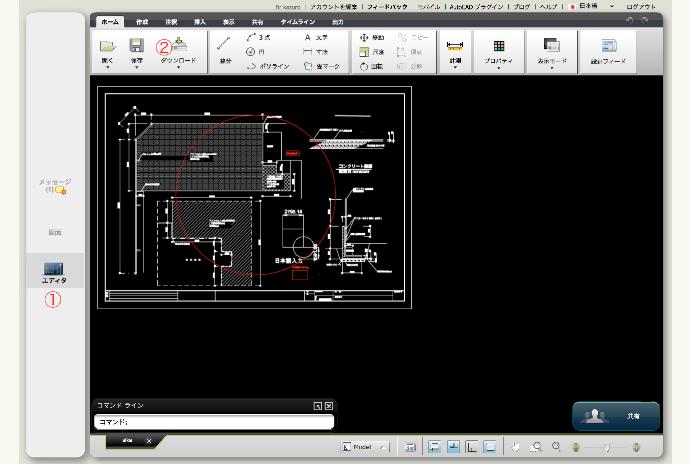Expand the ダウンロード dropdown arrow
The width and height of the screenshot is (690, 464).
[x=178, y=68]
